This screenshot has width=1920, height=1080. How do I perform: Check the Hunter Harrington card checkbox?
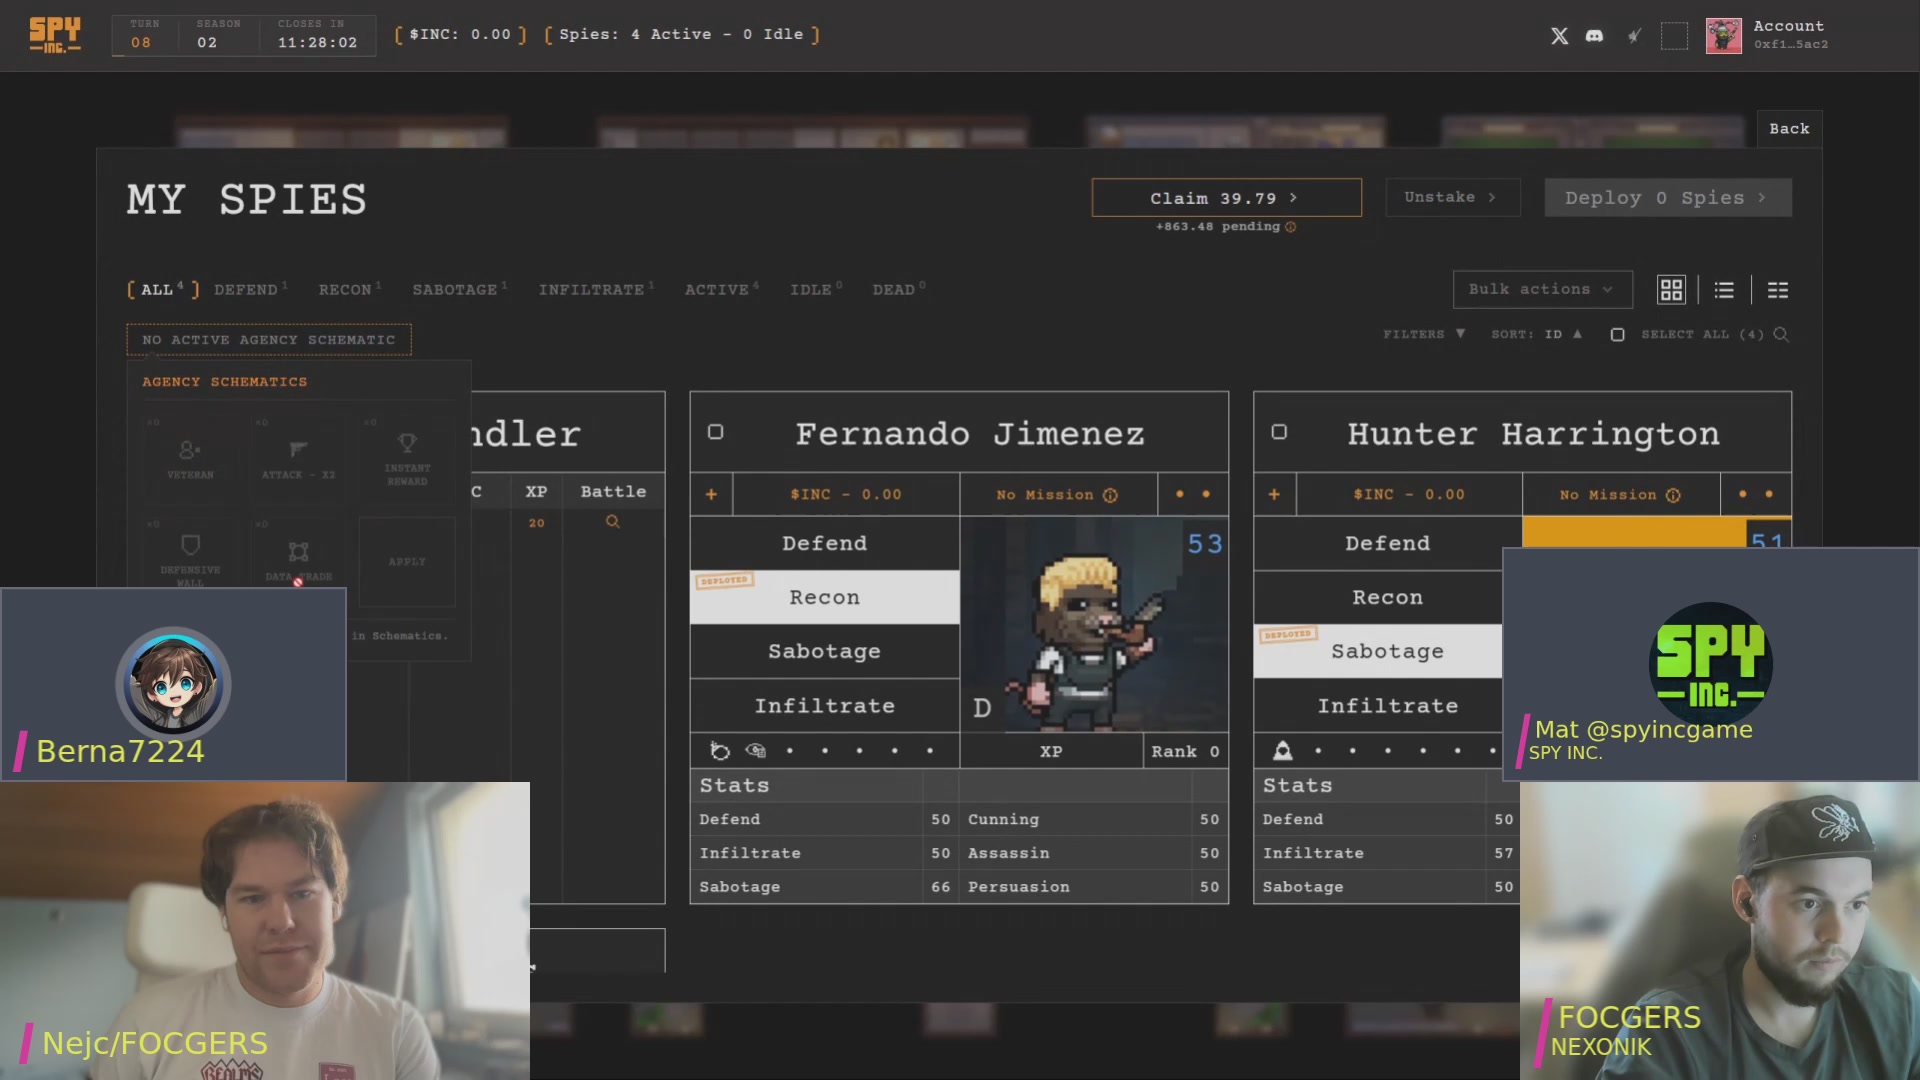[1279, 432]
